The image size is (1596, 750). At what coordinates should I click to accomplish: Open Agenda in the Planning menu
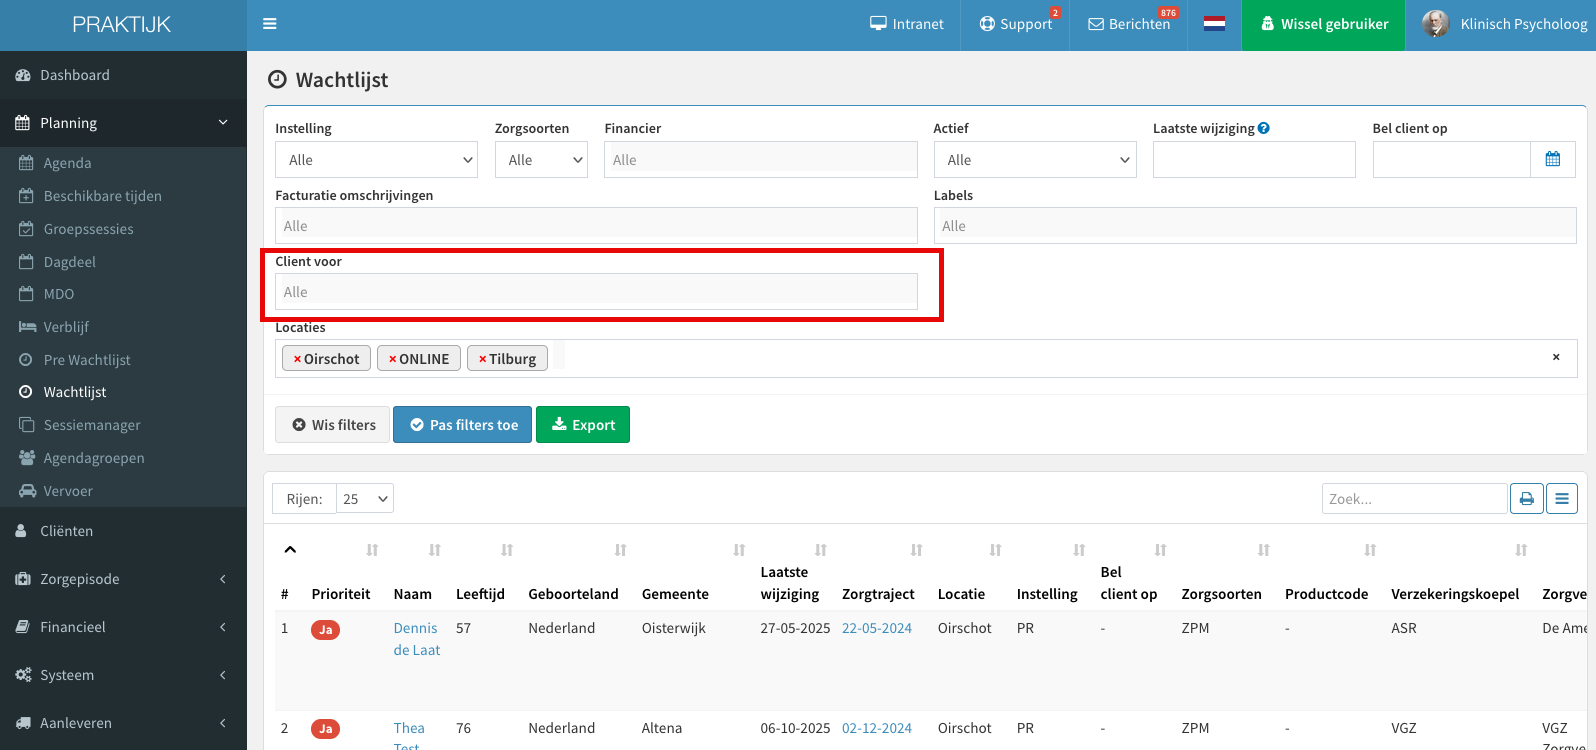click(x=67, y=163)
